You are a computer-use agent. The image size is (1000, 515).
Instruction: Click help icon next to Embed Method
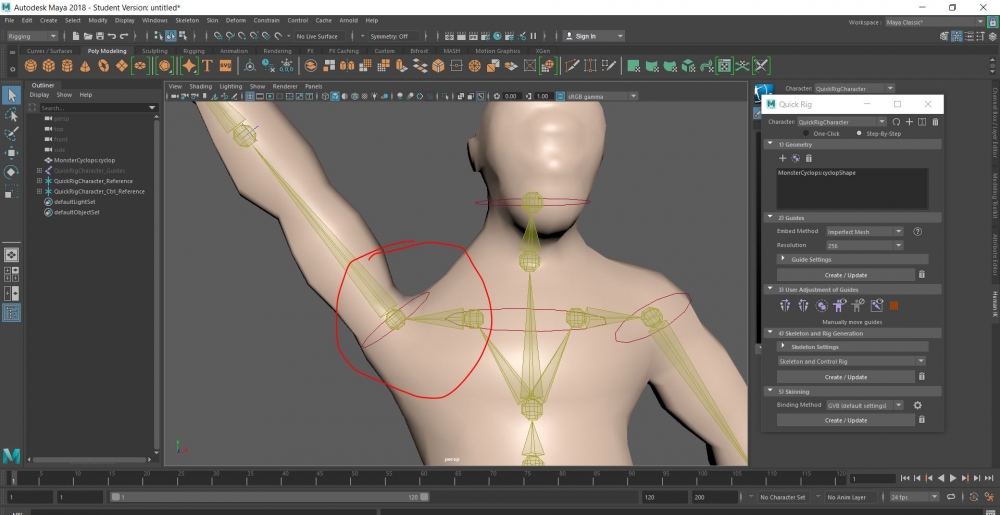917,231
